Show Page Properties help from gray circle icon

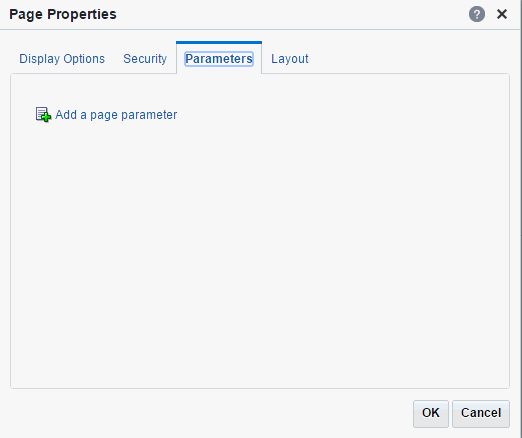click(x=477, y=14)
